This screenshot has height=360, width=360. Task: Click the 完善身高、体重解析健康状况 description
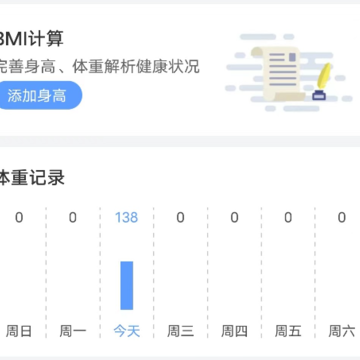[x=99, y=66]
